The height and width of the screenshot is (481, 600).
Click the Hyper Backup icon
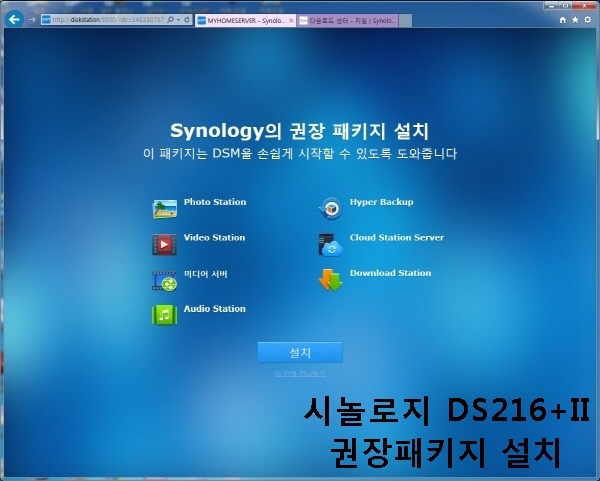[x=331, y=209]
